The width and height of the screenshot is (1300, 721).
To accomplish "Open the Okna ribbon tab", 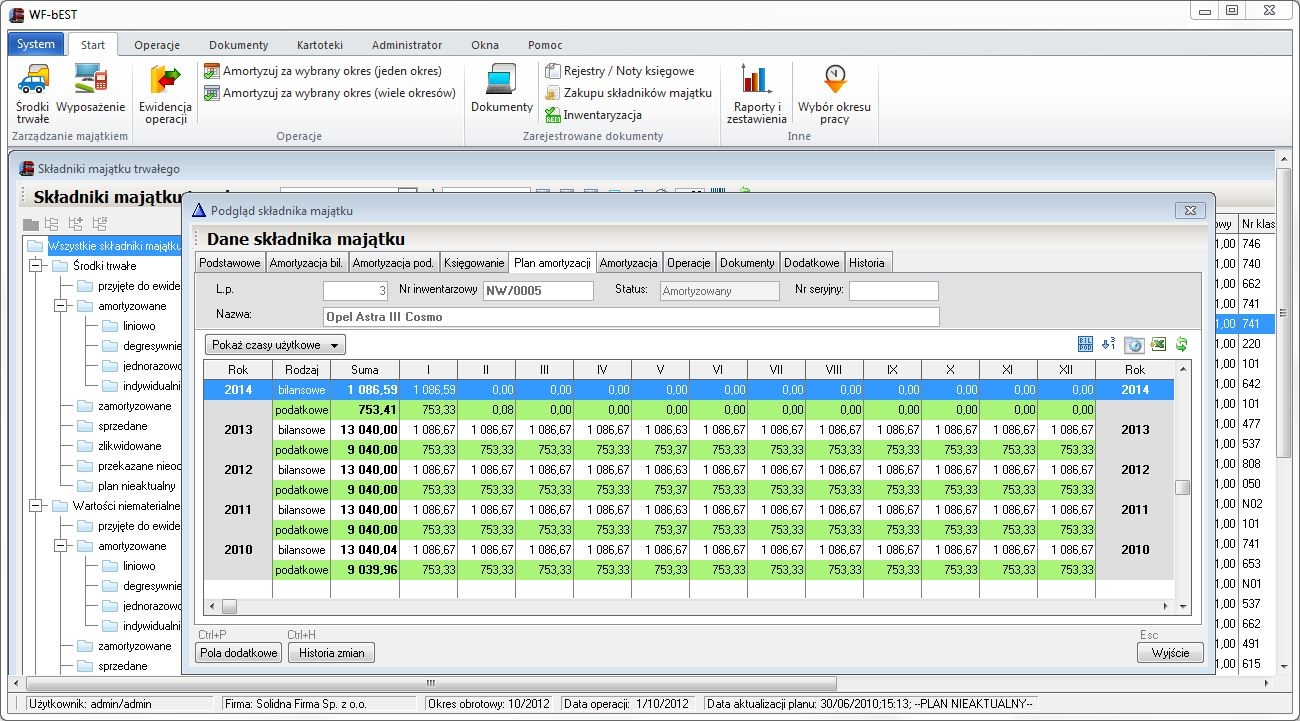I will [485, 45].
